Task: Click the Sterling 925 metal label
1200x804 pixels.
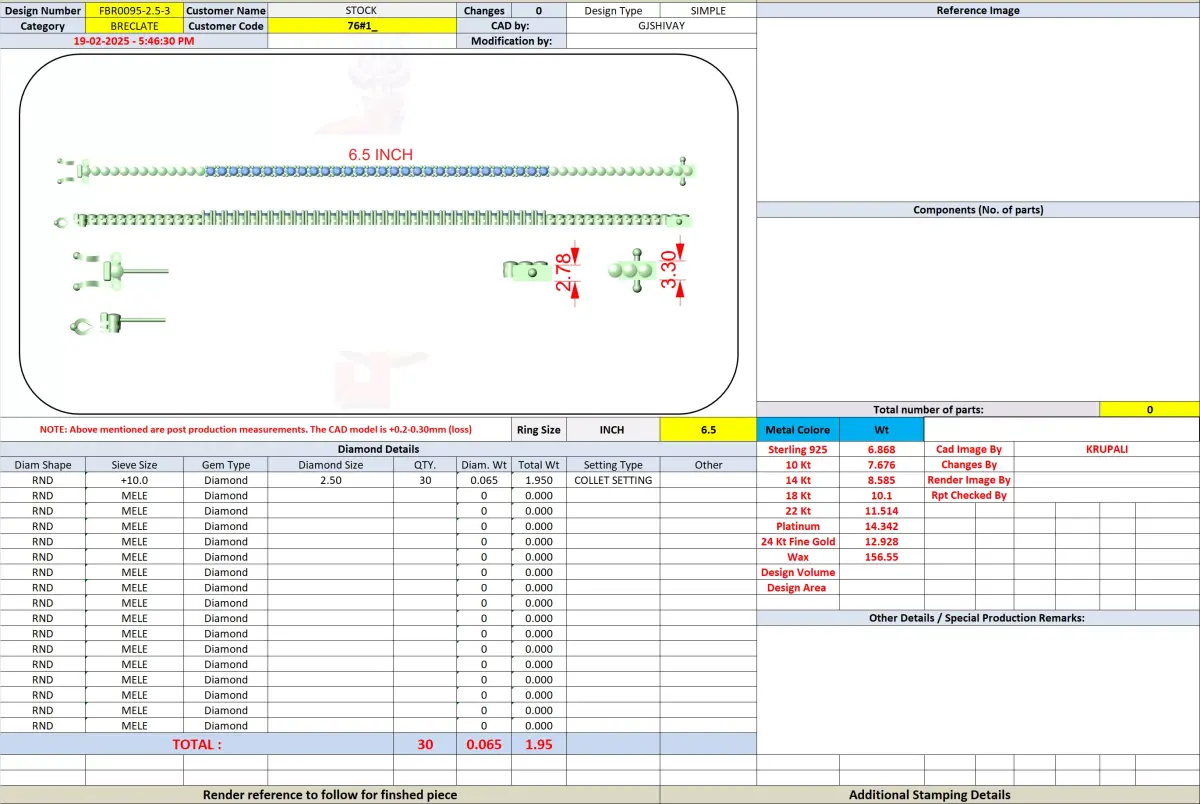Action: coord(798,449)
